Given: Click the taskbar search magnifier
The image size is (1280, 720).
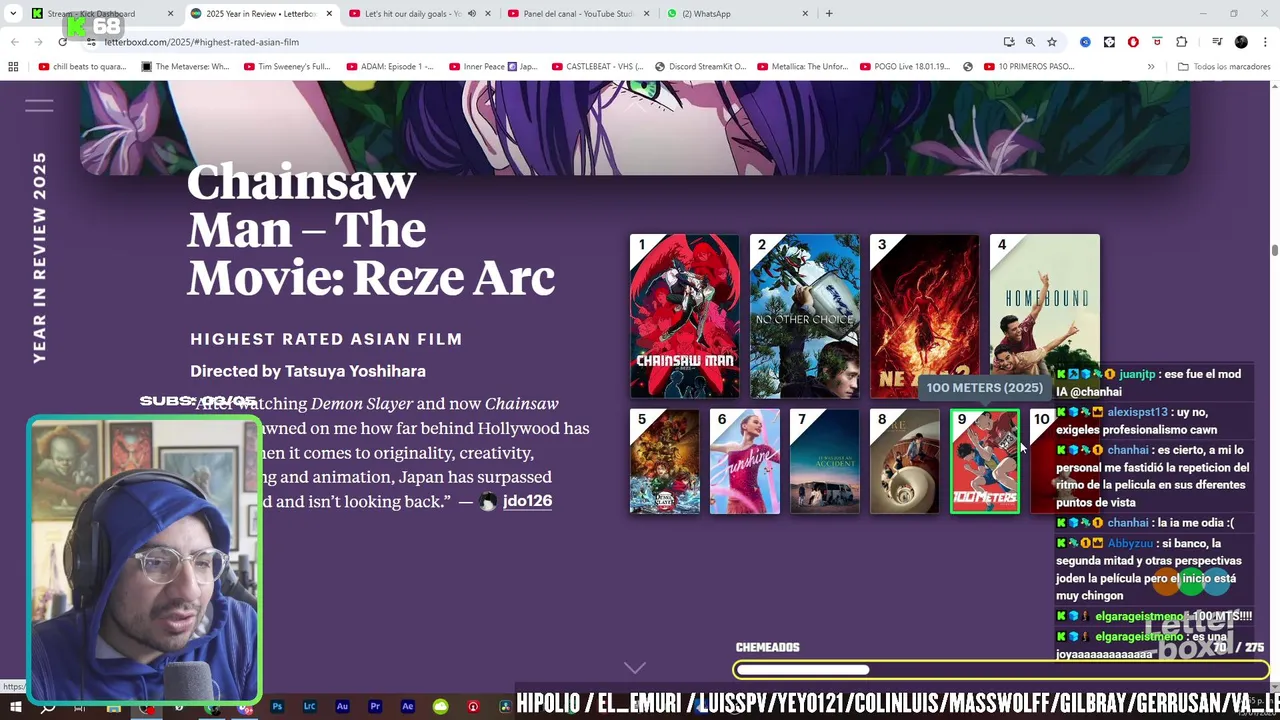Looking at the screenshot, I should coord(47,707).
